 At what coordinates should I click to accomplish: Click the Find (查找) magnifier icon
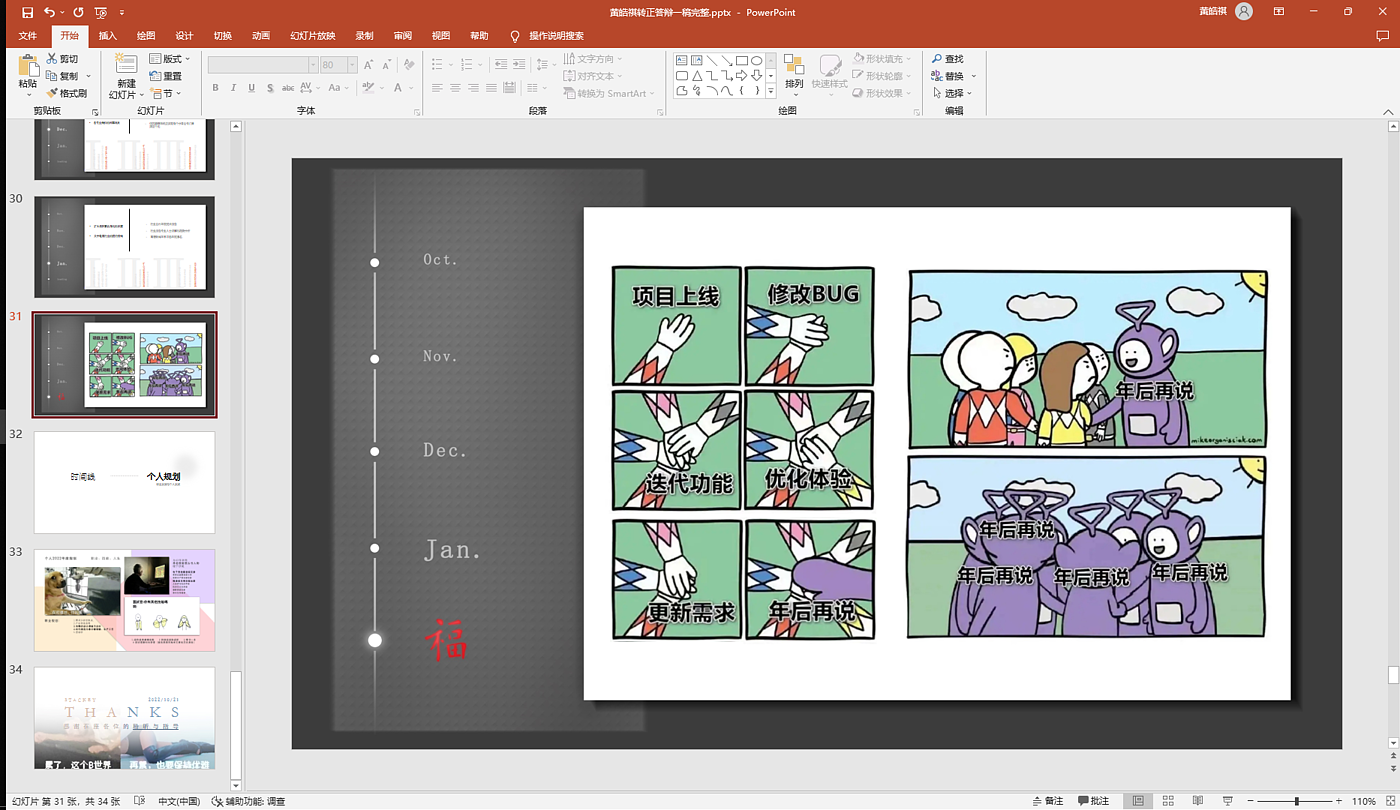tap(937, 59)
